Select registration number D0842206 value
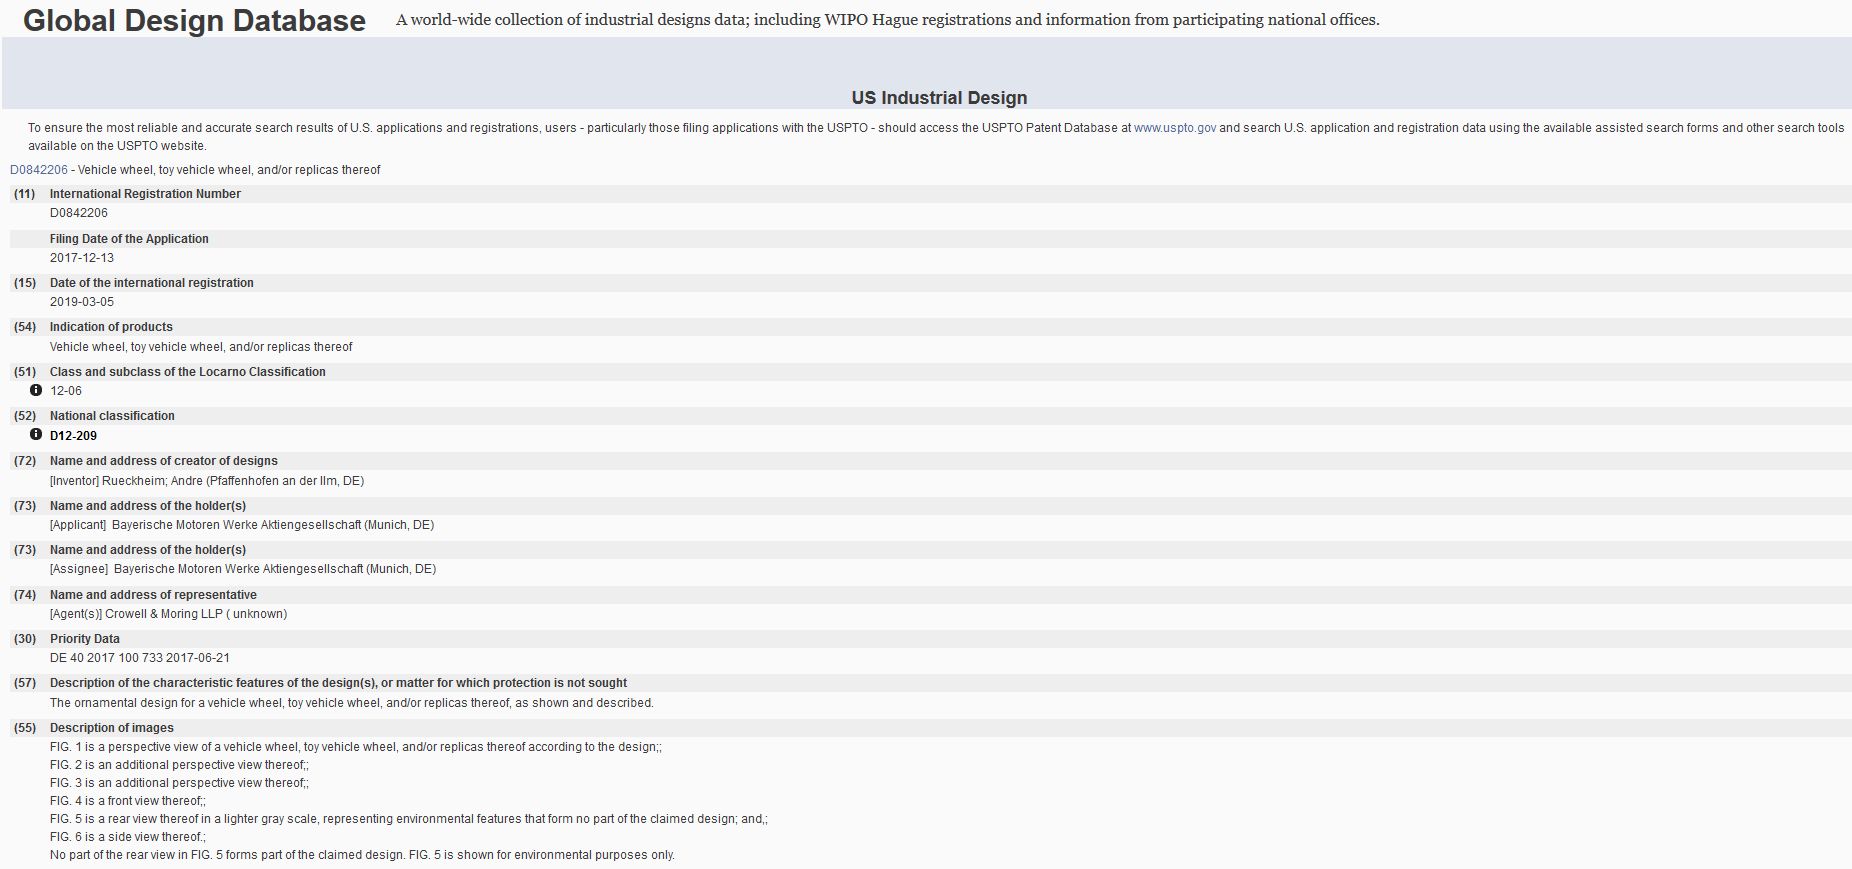Screen dimensions: 1852x869 (x=79, y=213)
